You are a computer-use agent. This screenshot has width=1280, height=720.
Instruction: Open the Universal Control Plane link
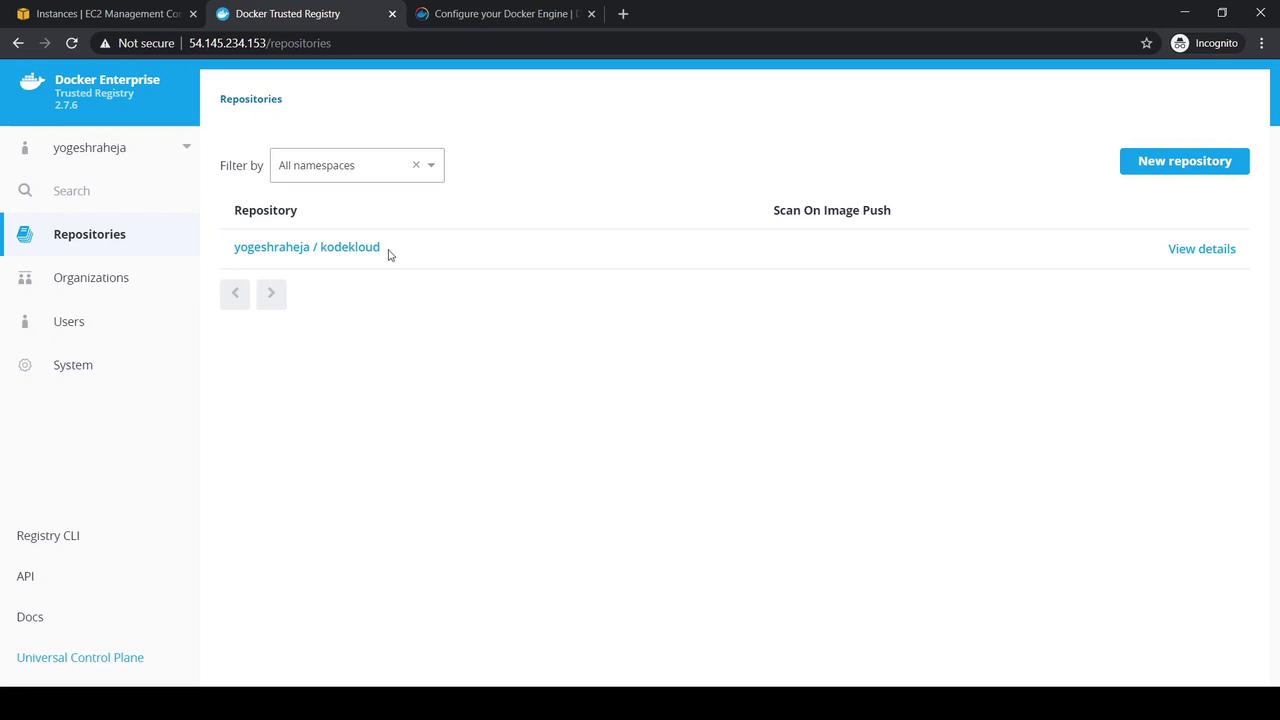pos(80,658)
